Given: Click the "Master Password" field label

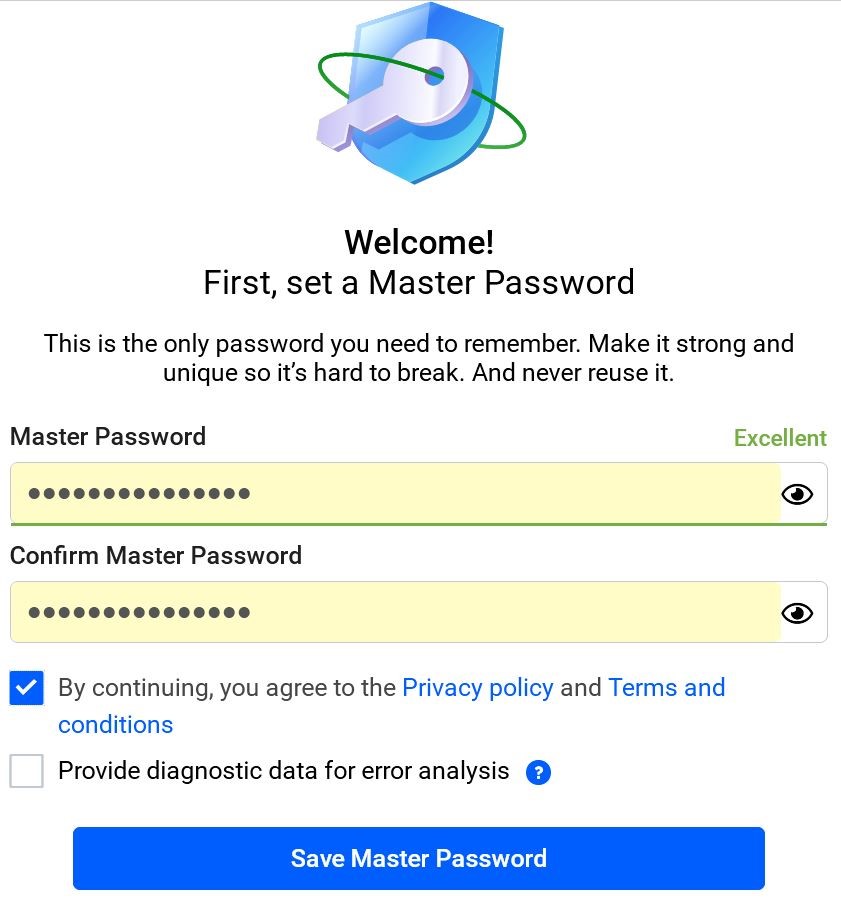Looking at the screenshot, I should pos(108,437).
